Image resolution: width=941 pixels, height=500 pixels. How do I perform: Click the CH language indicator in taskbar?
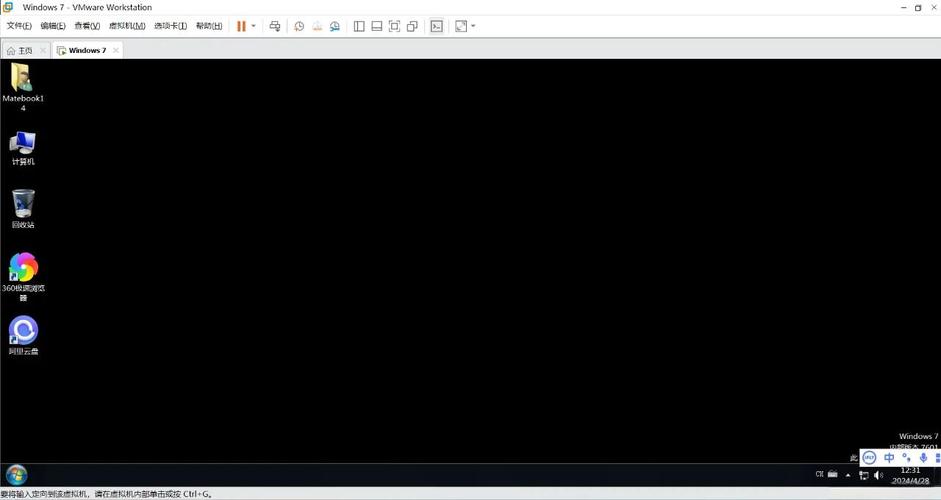(x=820, y=474)
